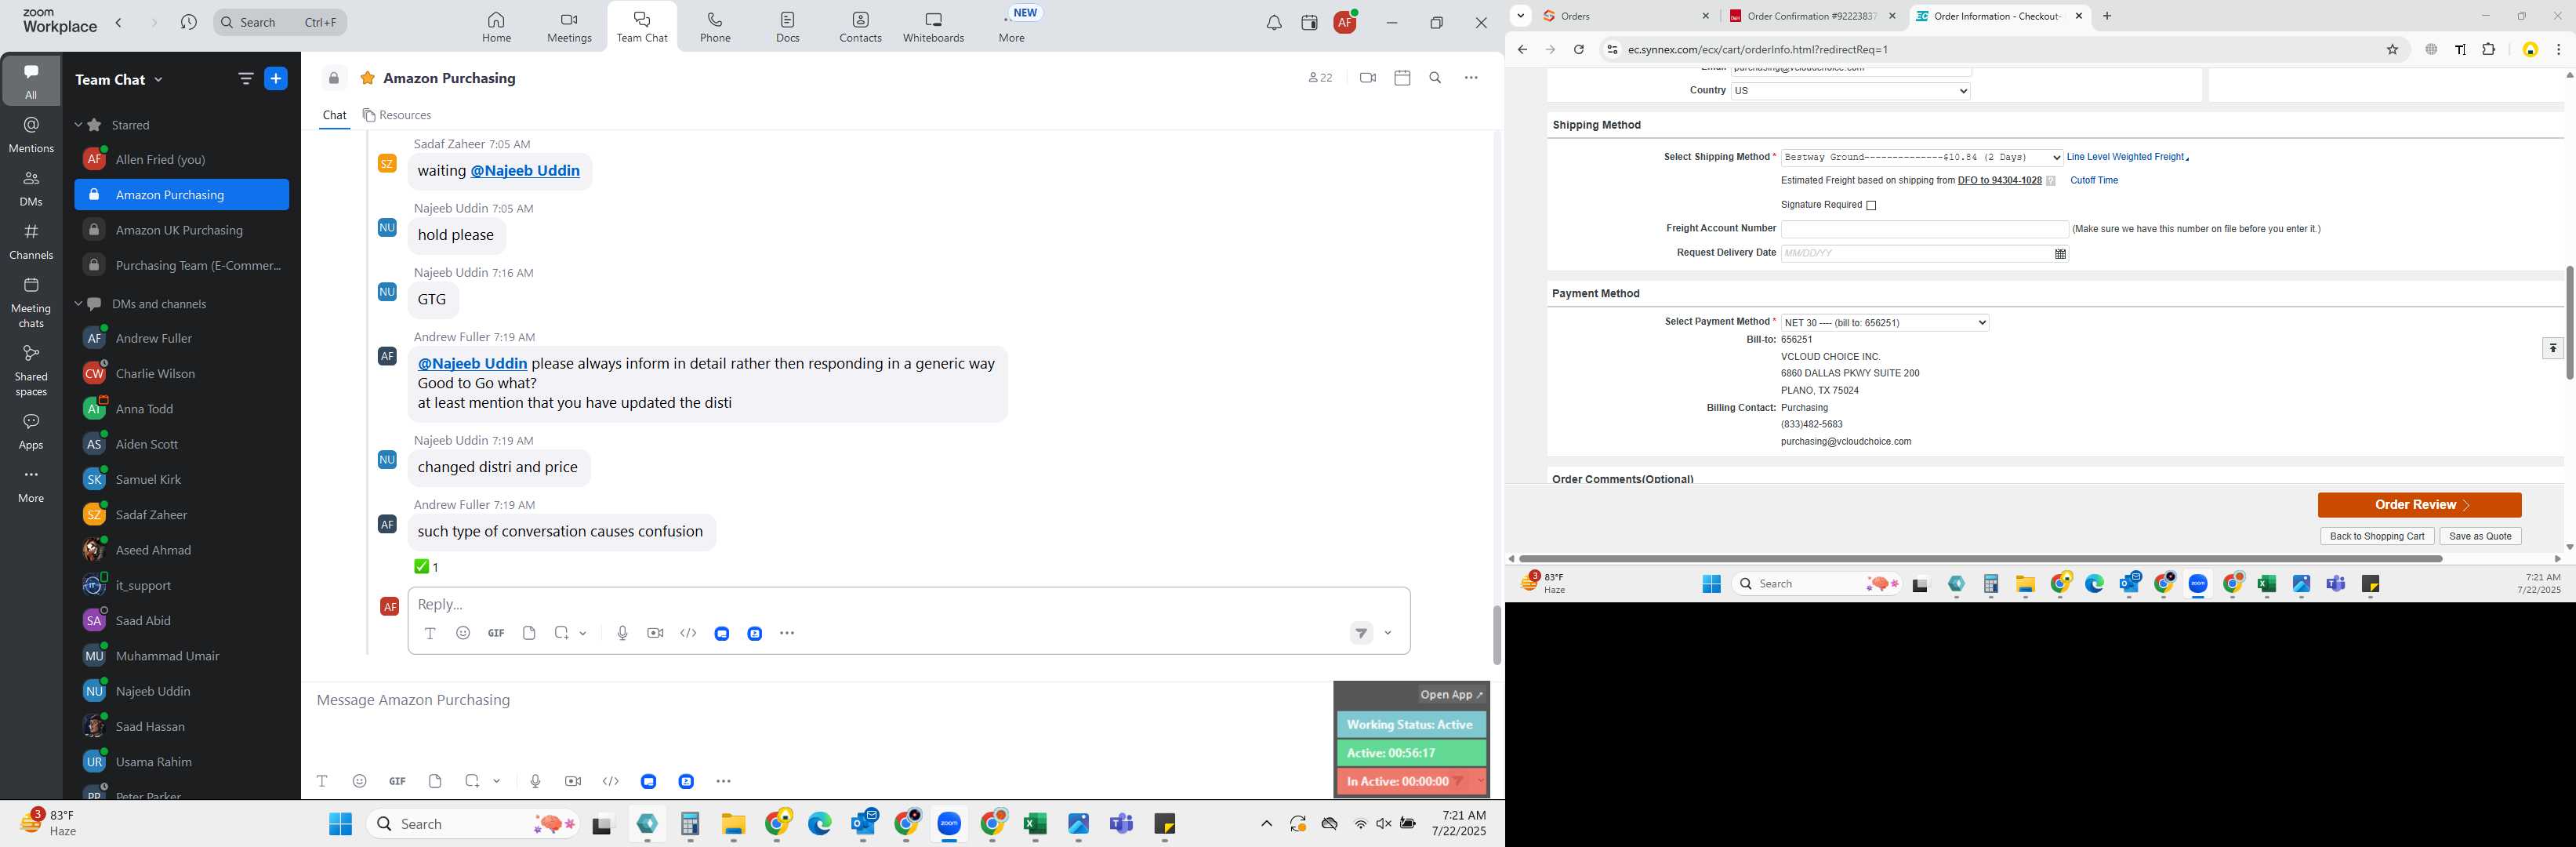Click the Synnex page vertical scrollbar thumb
2576x847 pixels.
click(x=2568, y=322)
